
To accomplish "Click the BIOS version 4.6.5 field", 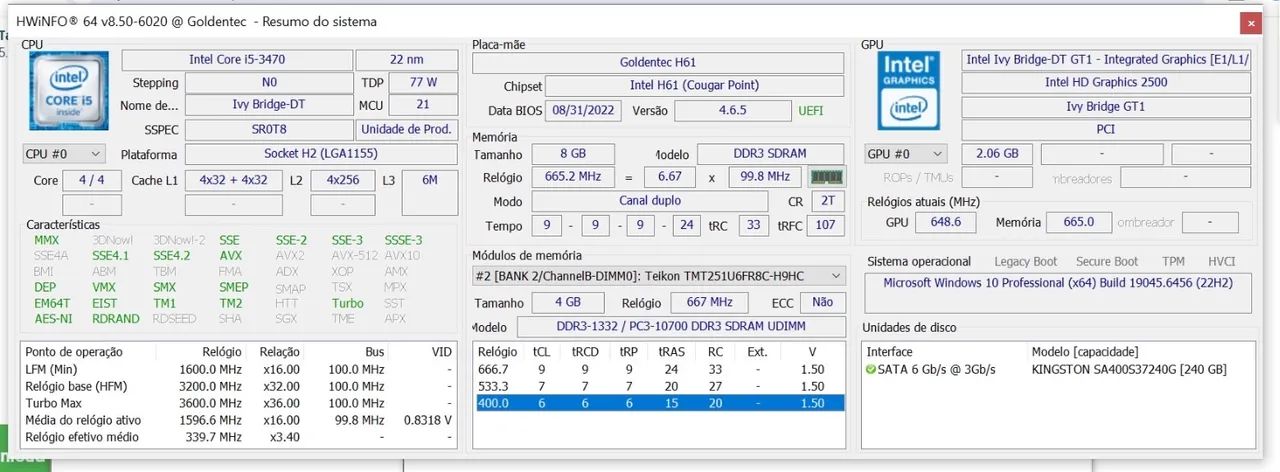I will point(733,110).
